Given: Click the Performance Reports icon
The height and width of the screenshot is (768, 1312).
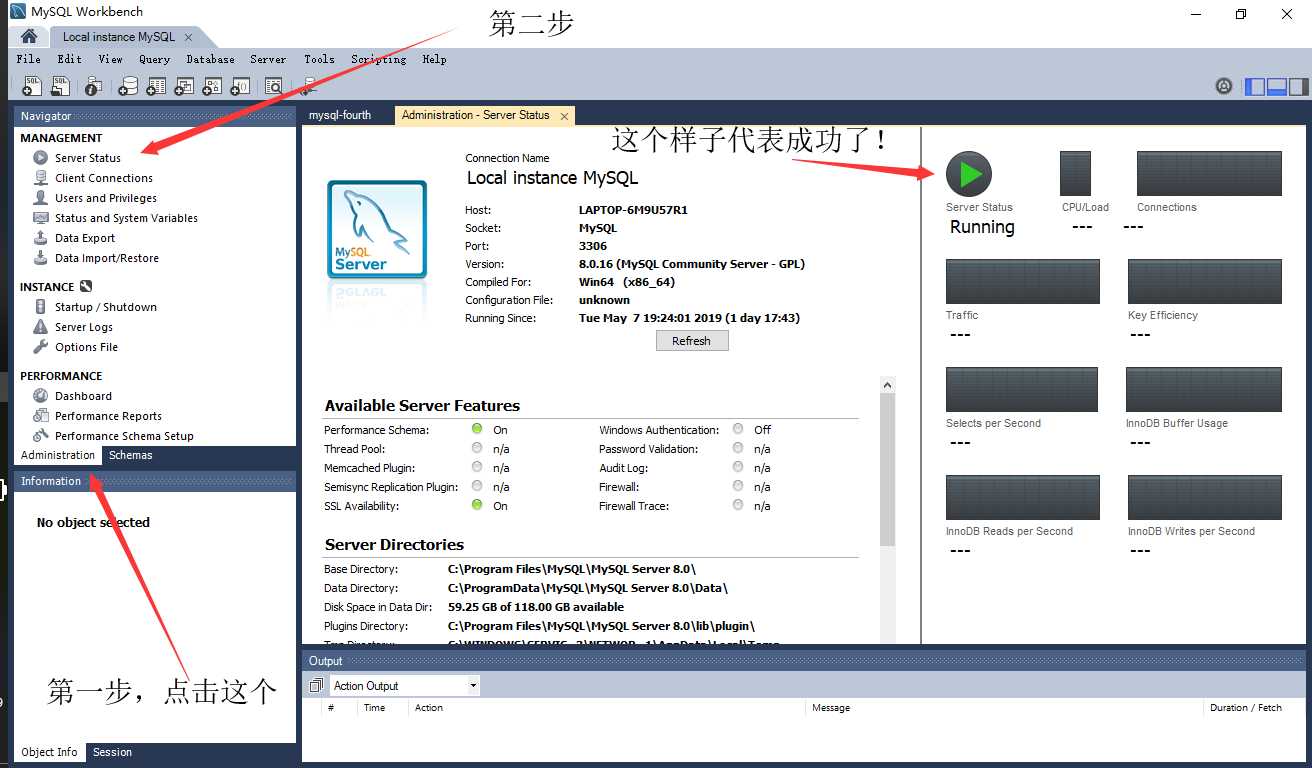Looking at the screenshot, I should 40,416.
